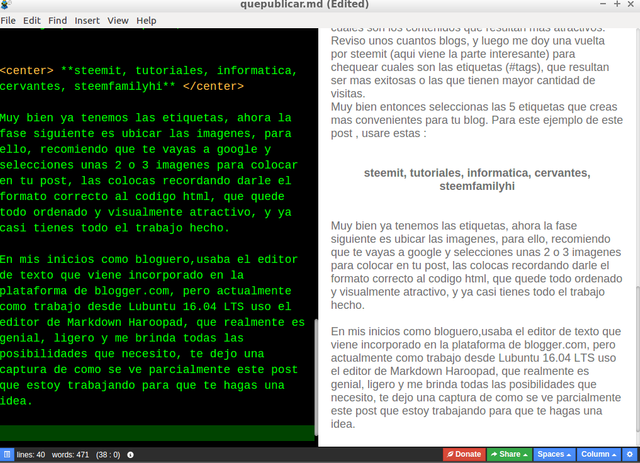Viewport: 640px width, 463px height.
Task: Click the Donate button
Action: pyautogui.click(x=464, y=454)
